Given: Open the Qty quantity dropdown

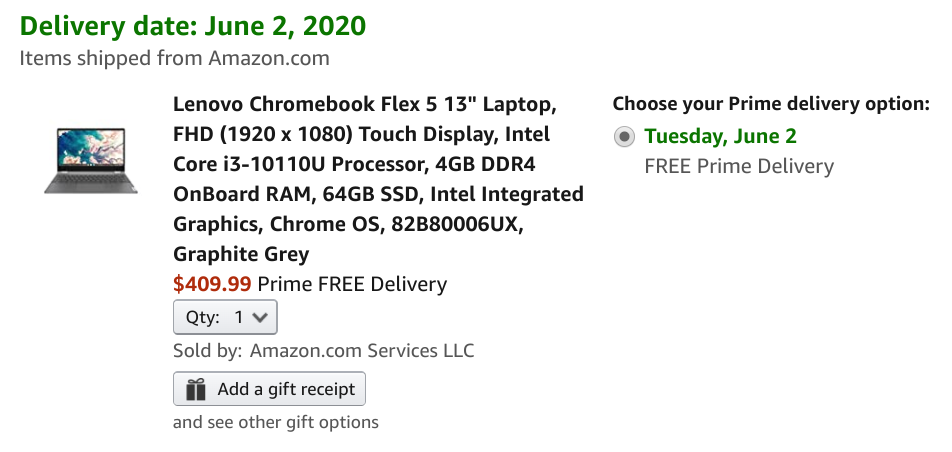Looking at the screenshot, I should pos(225,317).
